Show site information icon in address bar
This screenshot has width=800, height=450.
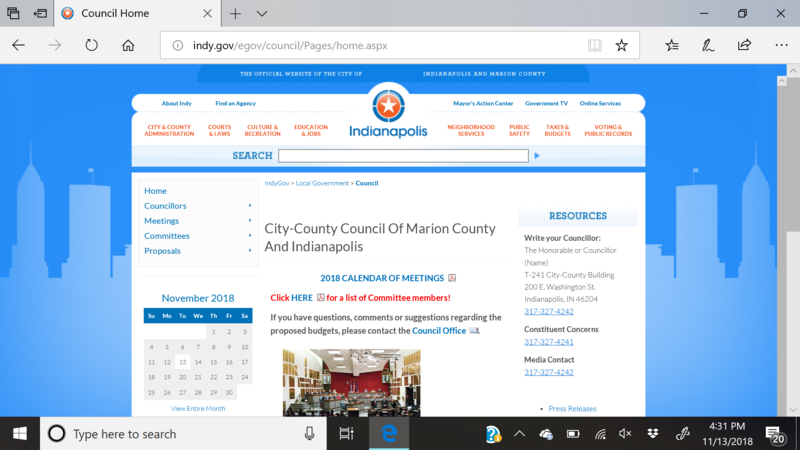178,45
